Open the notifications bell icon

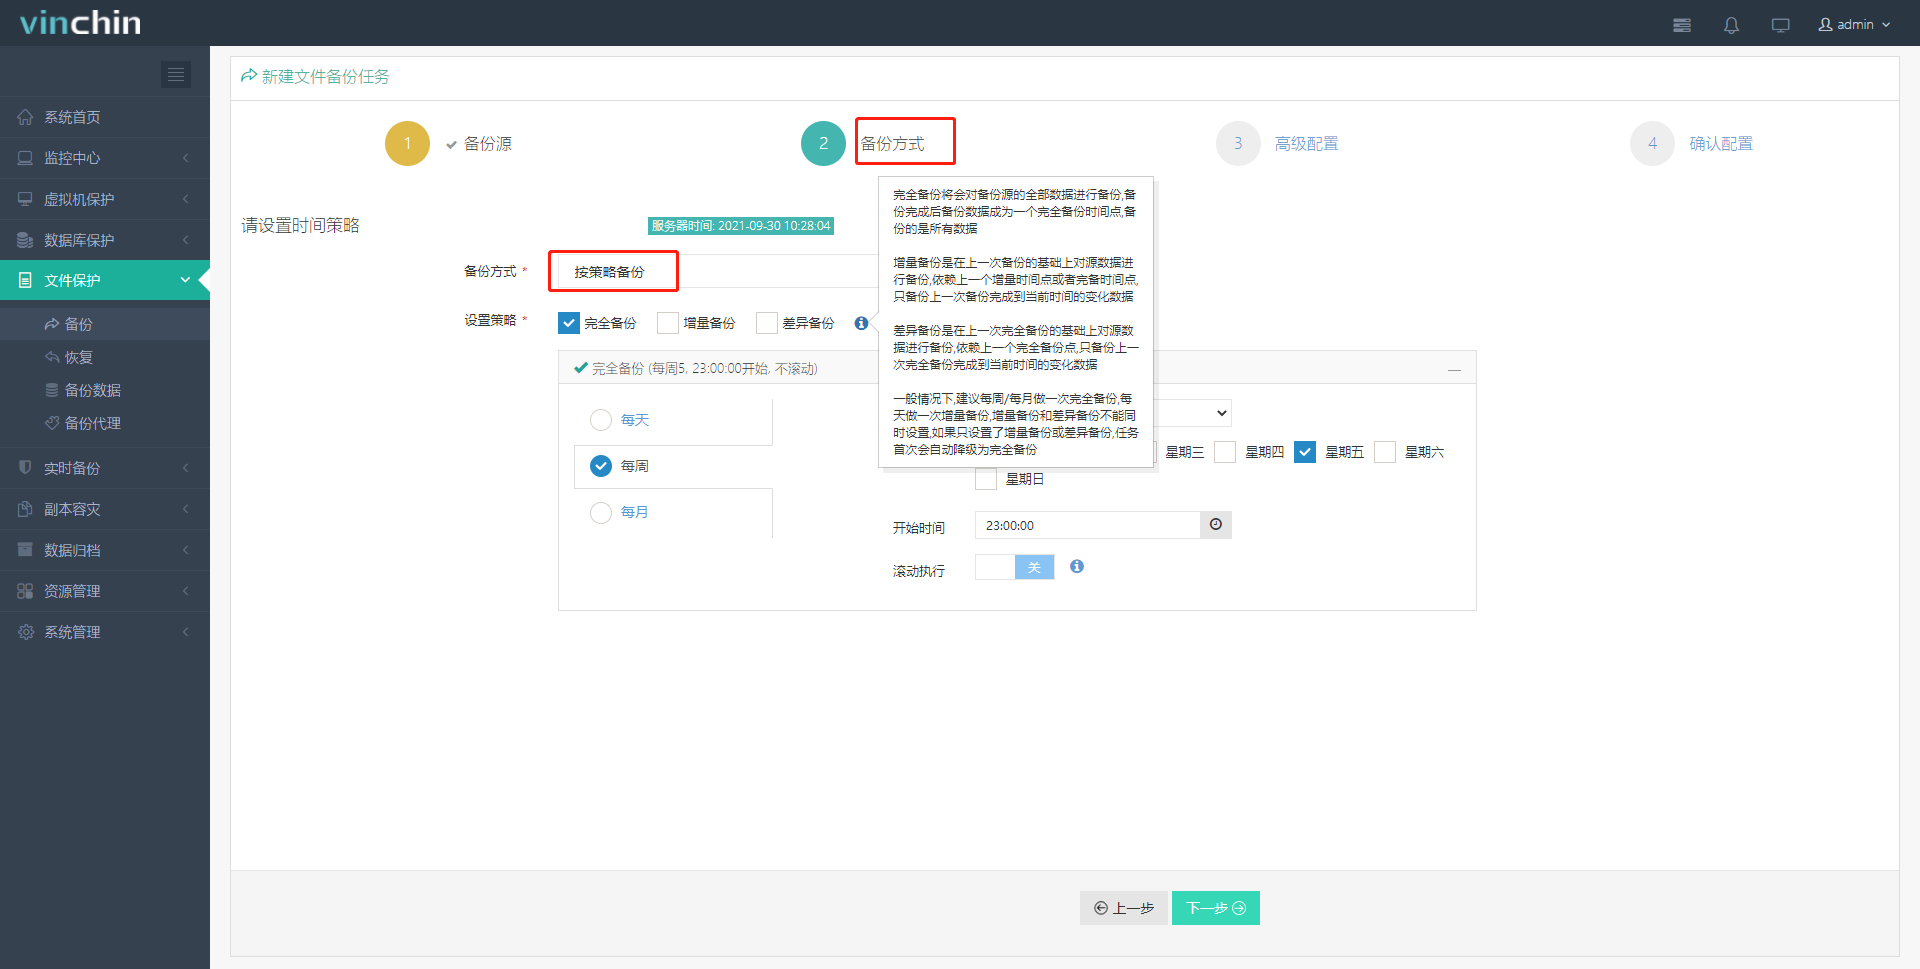point(1731,25)
